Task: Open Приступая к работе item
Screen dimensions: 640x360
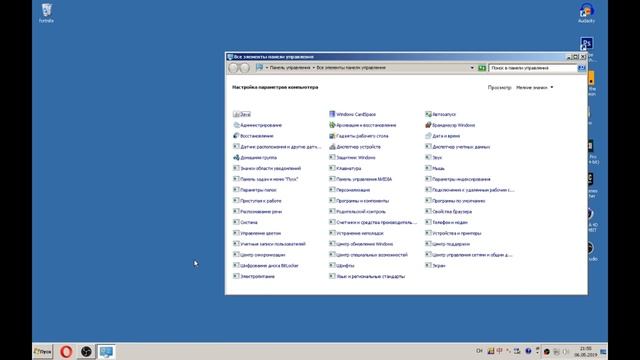Action: [258, 201]
